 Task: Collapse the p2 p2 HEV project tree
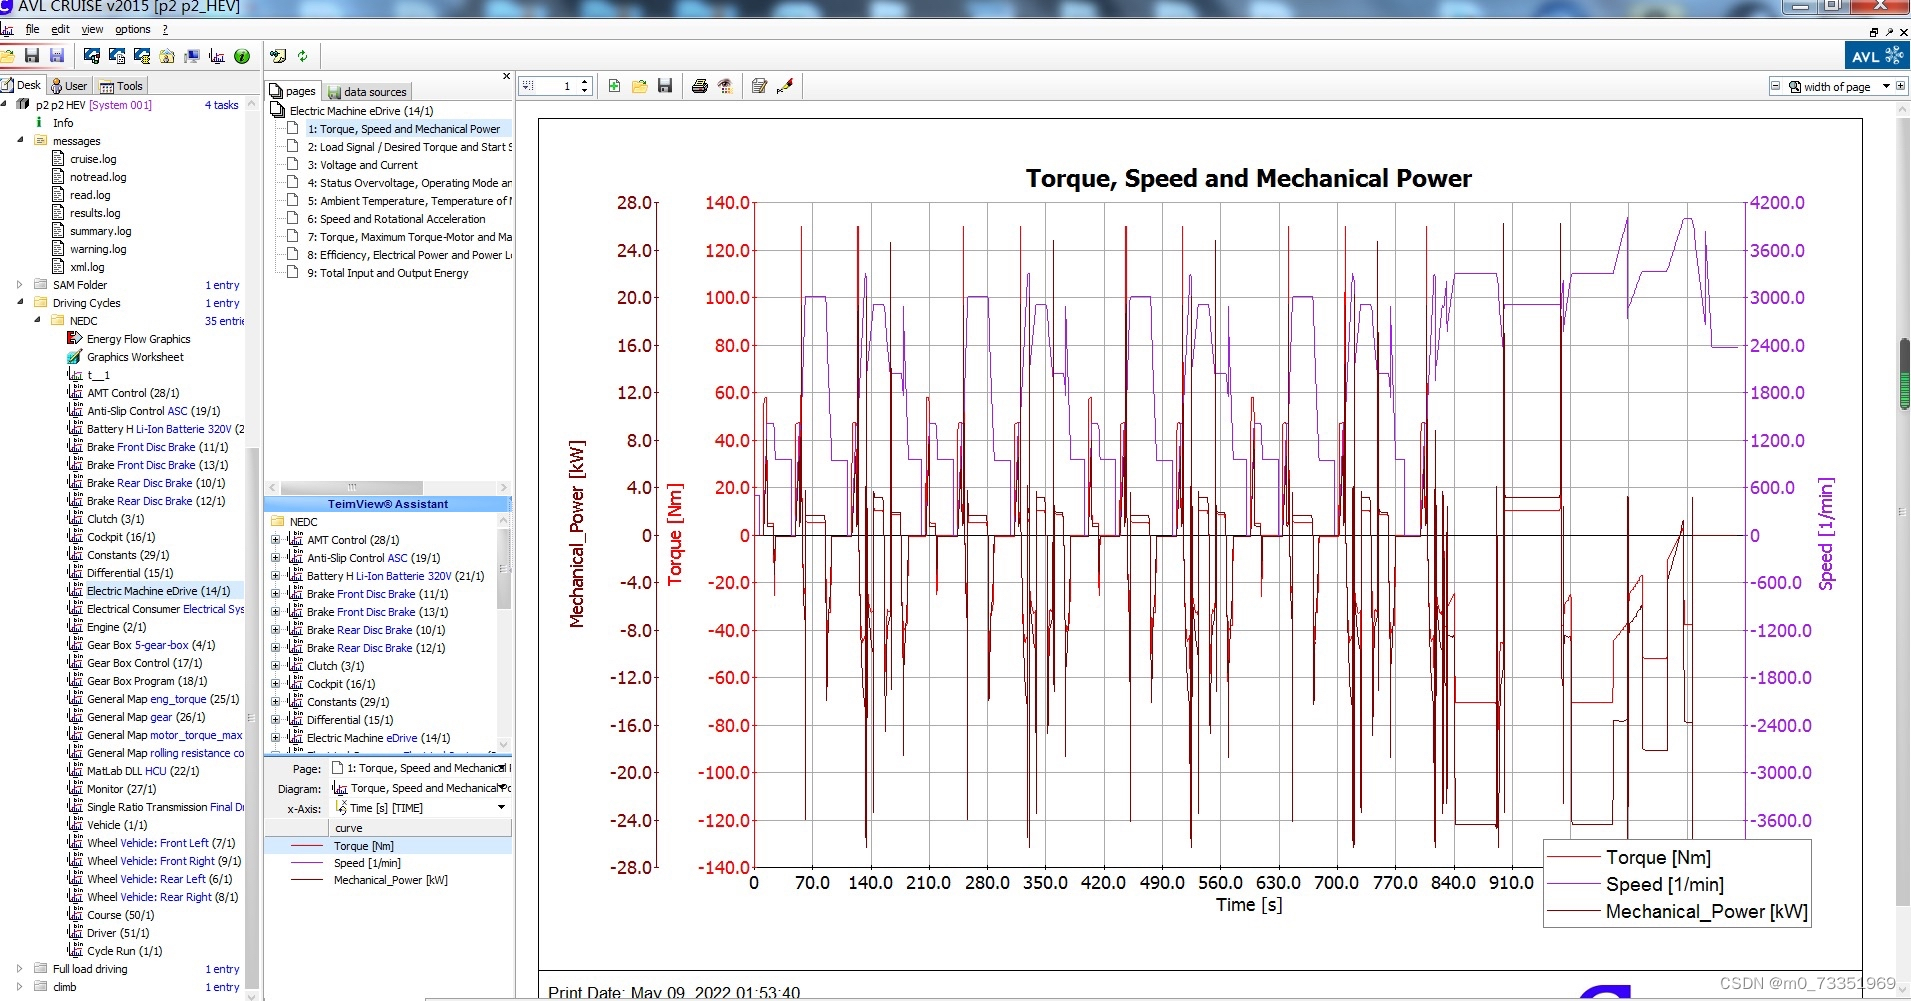(x=3, y=104)
